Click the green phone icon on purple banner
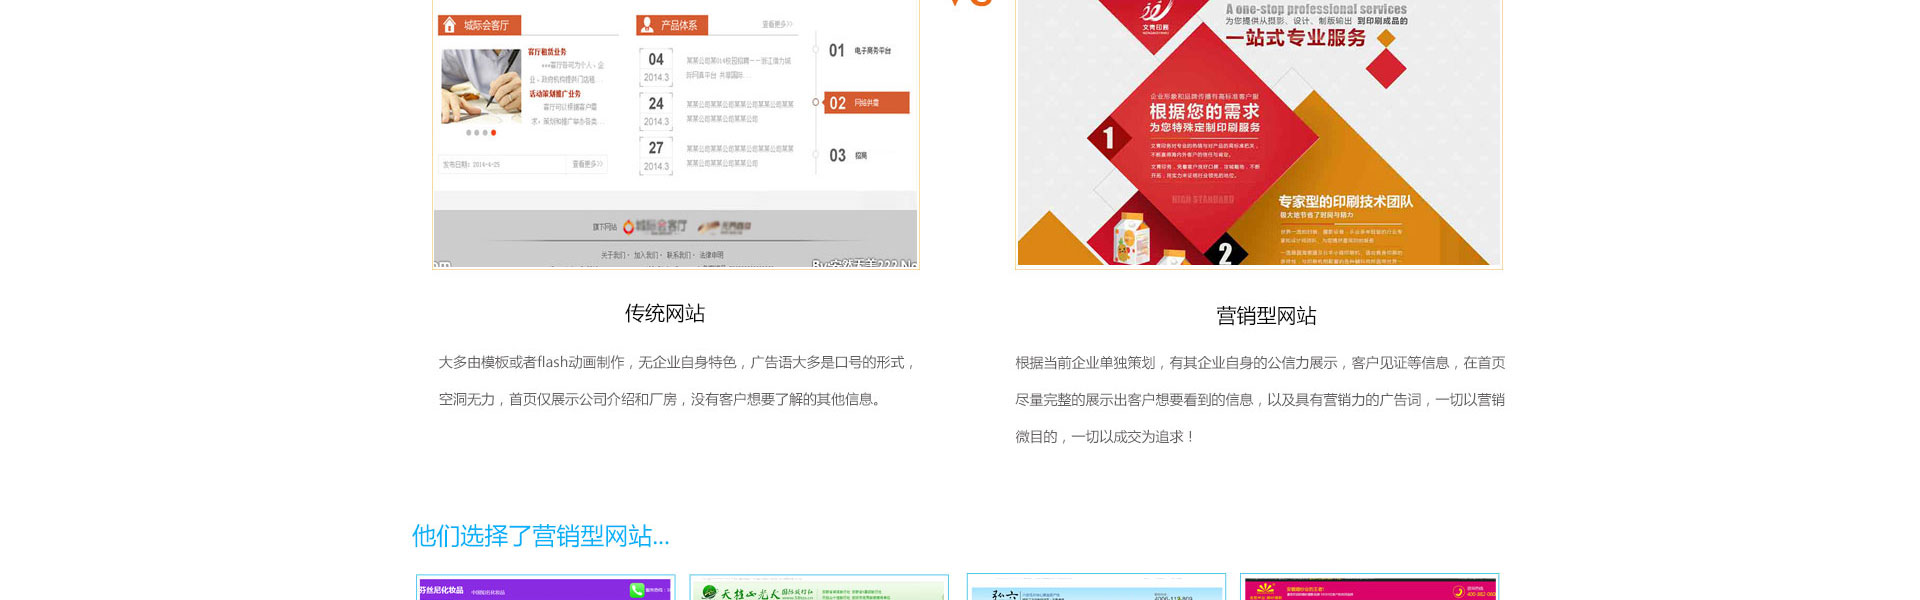This screenshot has width=1920, height=600. (636, 590)
